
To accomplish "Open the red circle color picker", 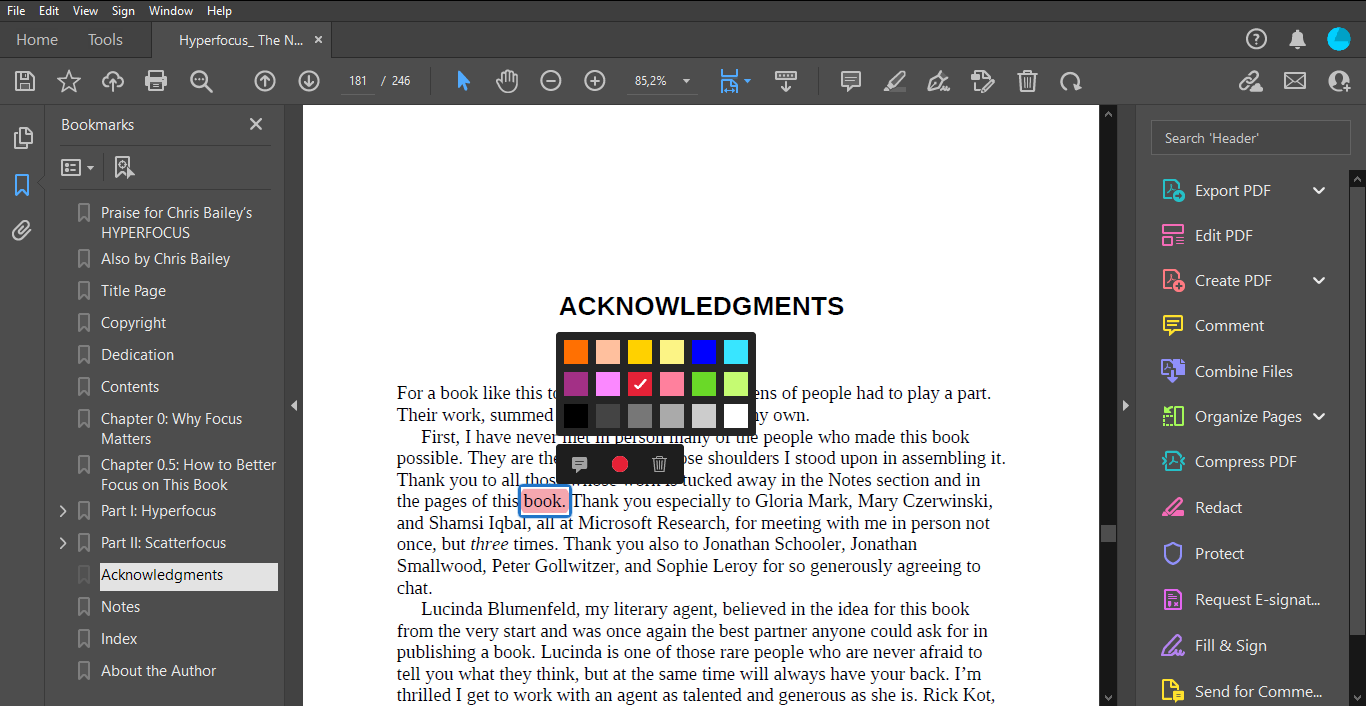I will pos(620,464).
